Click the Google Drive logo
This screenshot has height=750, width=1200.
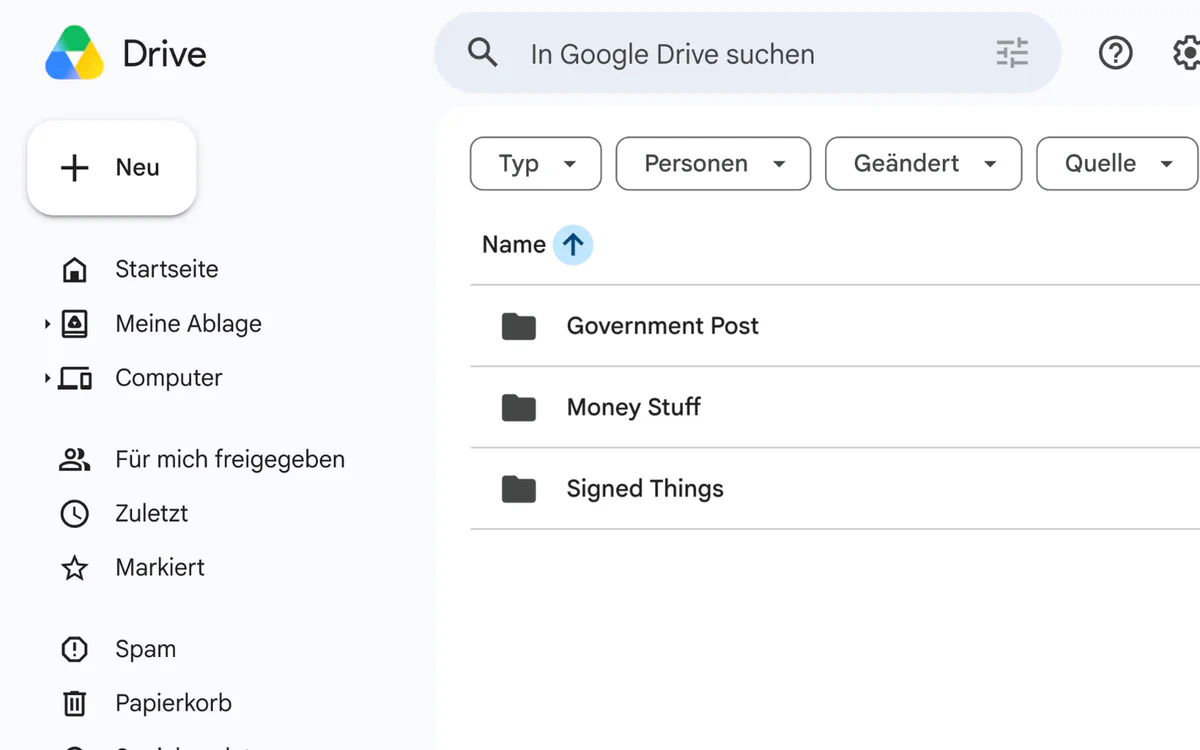[75, 53]
